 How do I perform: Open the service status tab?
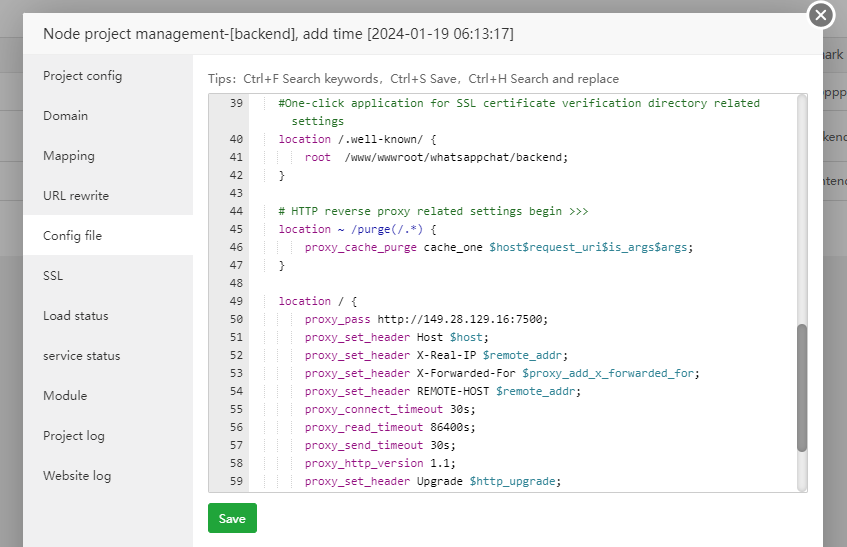click(x=81, y=356)
